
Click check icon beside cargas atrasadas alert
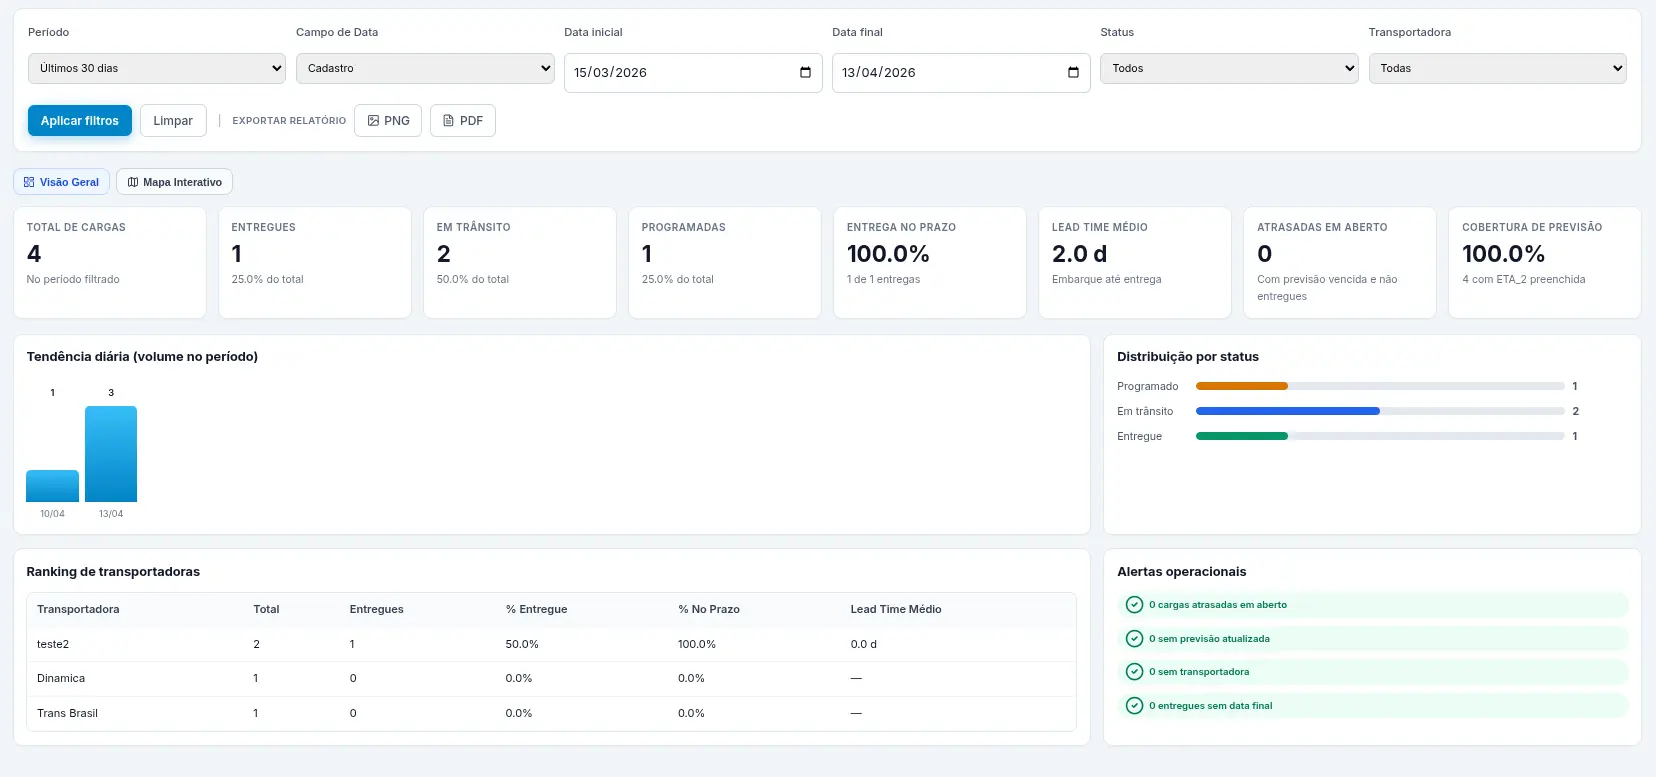(x=1134, y=605)
